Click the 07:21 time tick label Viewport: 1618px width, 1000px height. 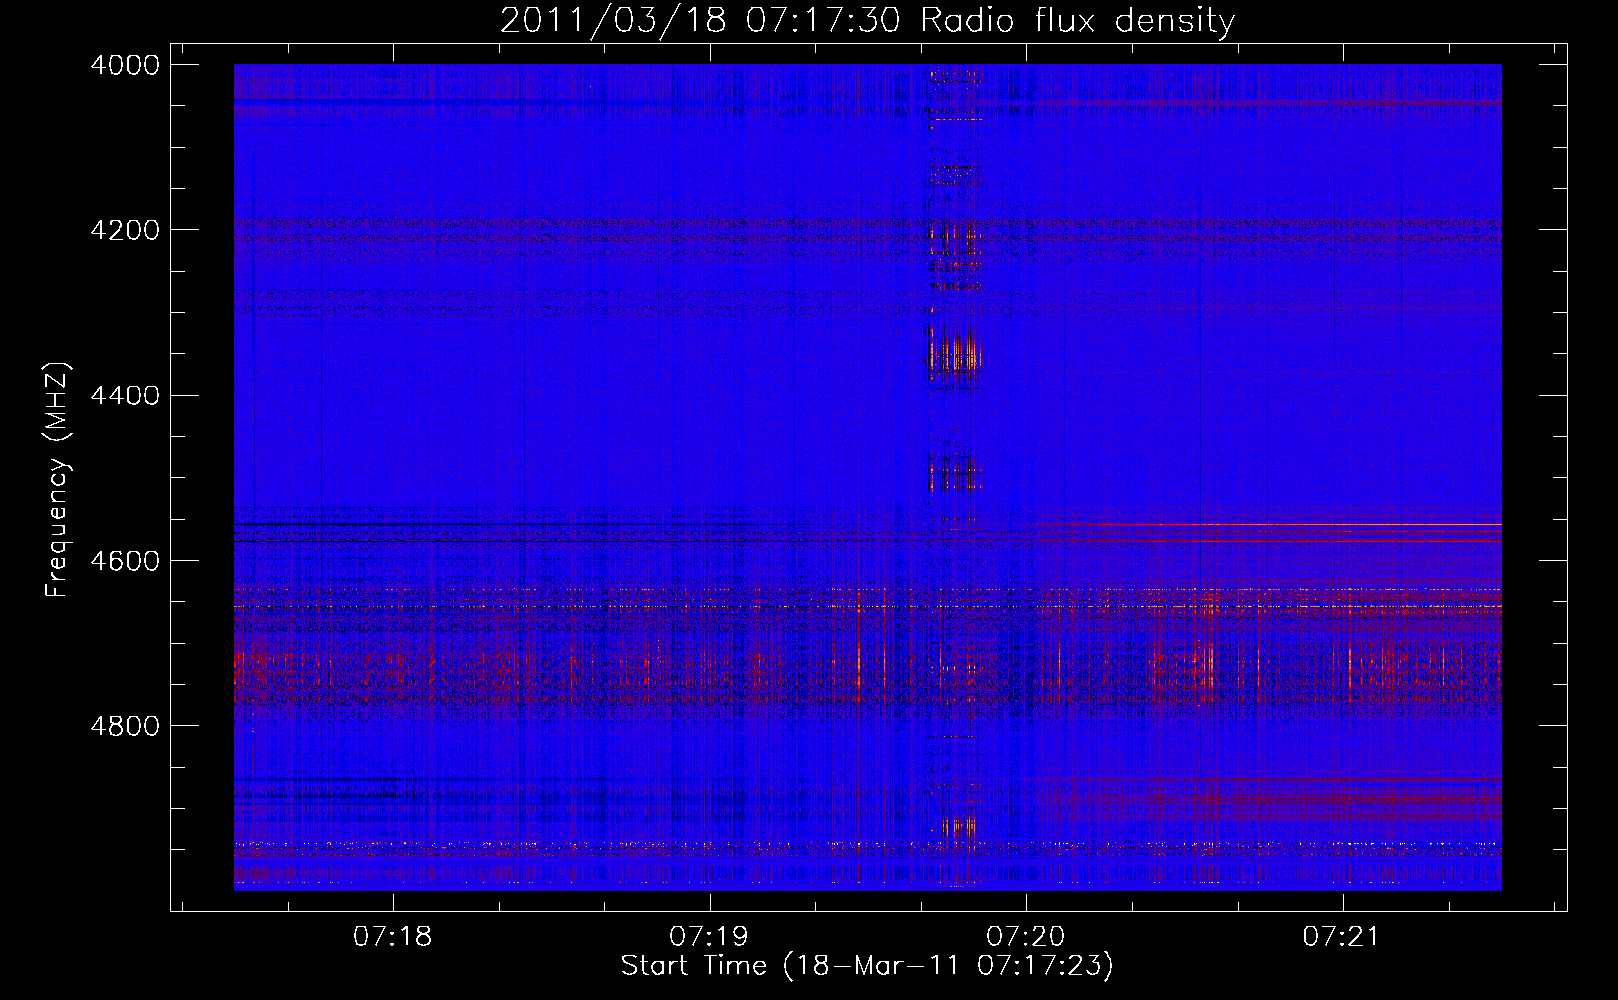coord(1342,937)
